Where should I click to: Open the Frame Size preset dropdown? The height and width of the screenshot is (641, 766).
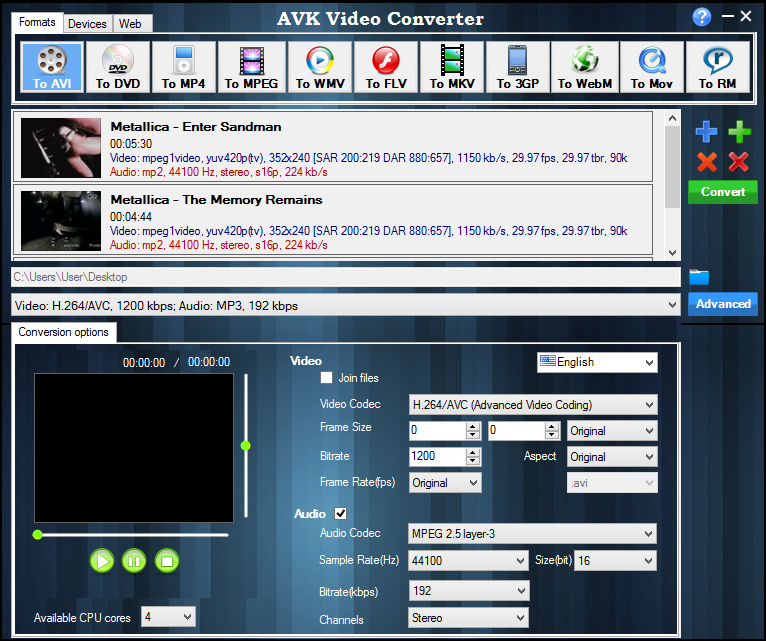tap(612, 431)
